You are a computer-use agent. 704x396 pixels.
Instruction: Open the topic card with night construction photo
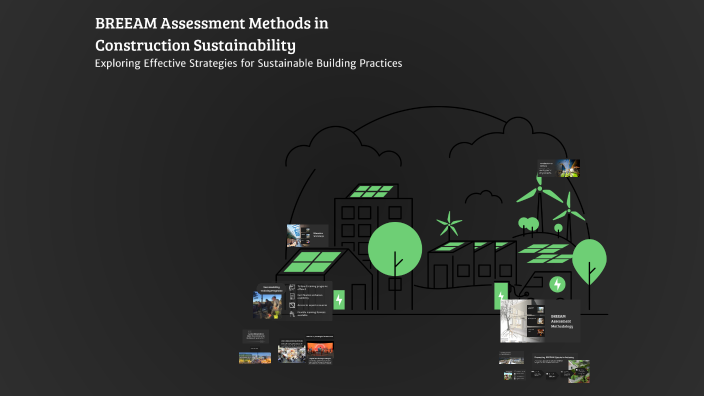(x=559, y=168)
